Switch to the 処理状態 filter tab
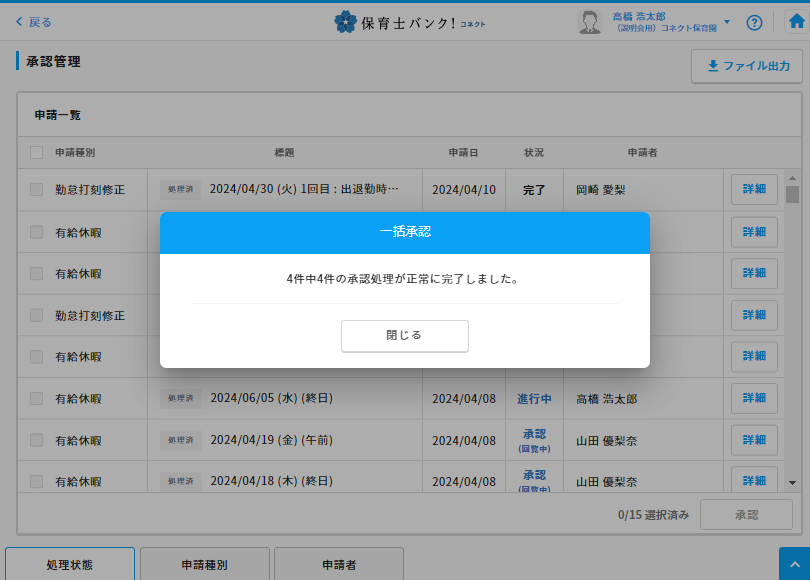The image size is (810, 580). click(69, 564)
